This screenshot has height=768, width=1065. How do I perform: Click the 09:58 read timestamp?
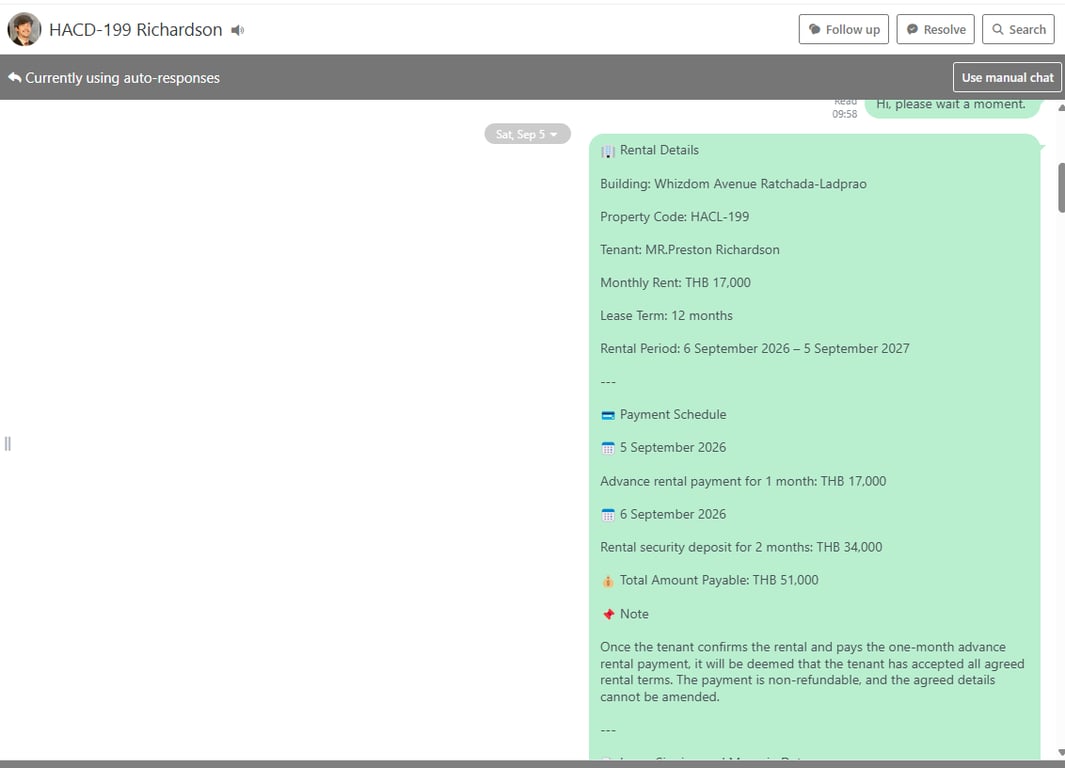click(x=844, y=114)
